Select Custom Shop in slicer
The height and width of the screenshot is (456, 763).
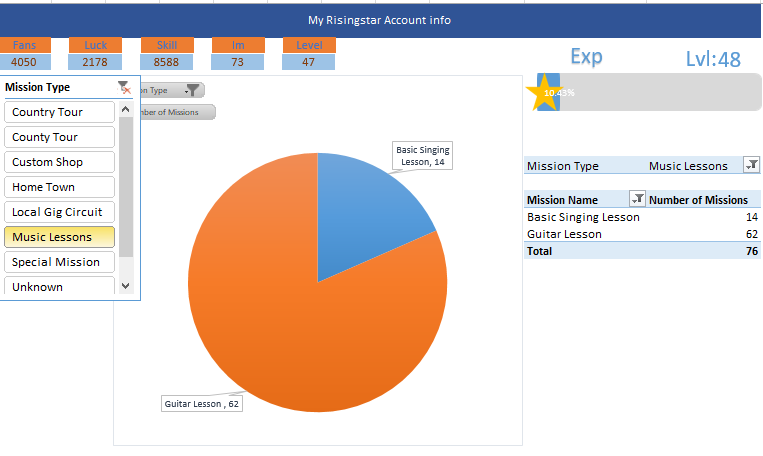59,162
